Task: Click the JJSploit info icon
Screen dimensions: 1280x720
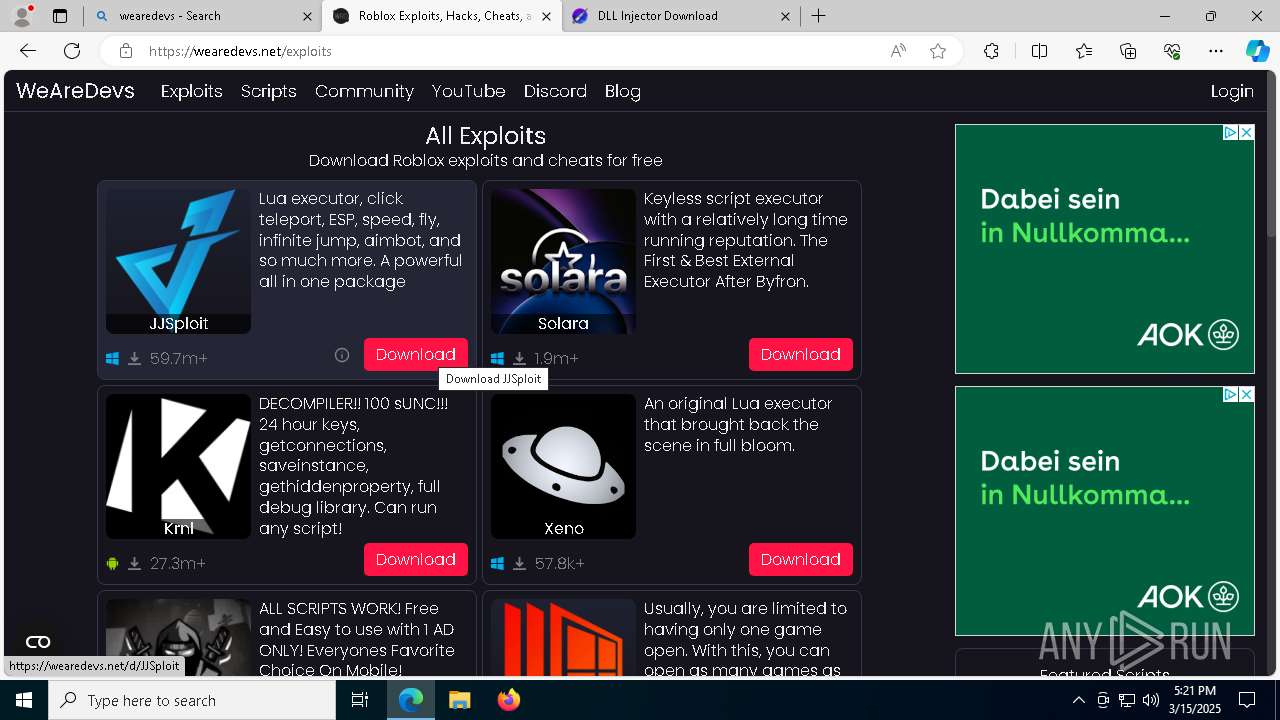Action: point(342,355)
